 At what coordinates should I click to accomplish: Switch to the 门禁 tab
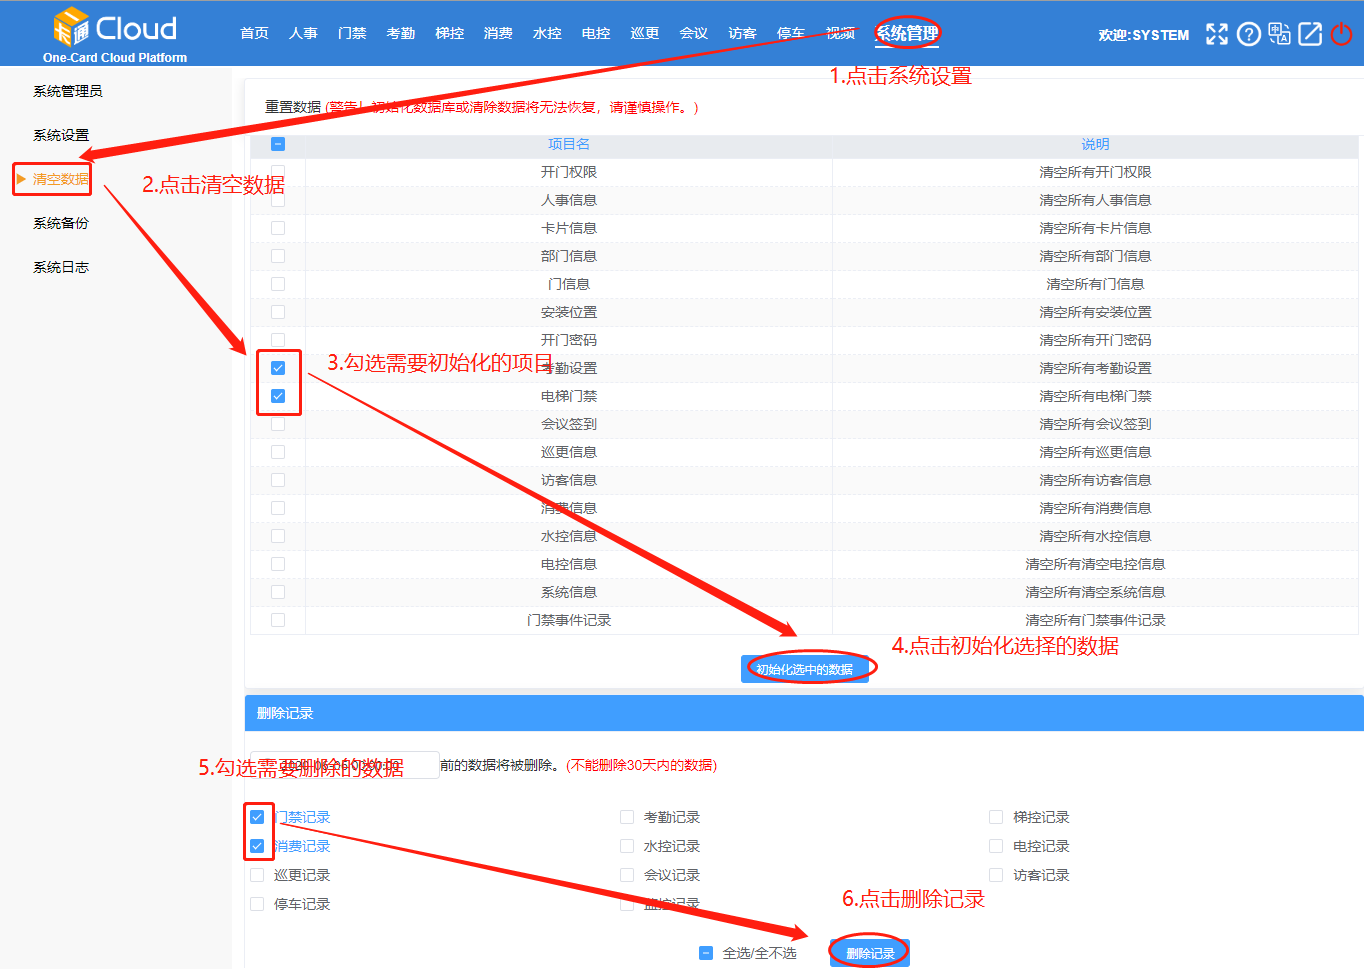click(351, 32)
